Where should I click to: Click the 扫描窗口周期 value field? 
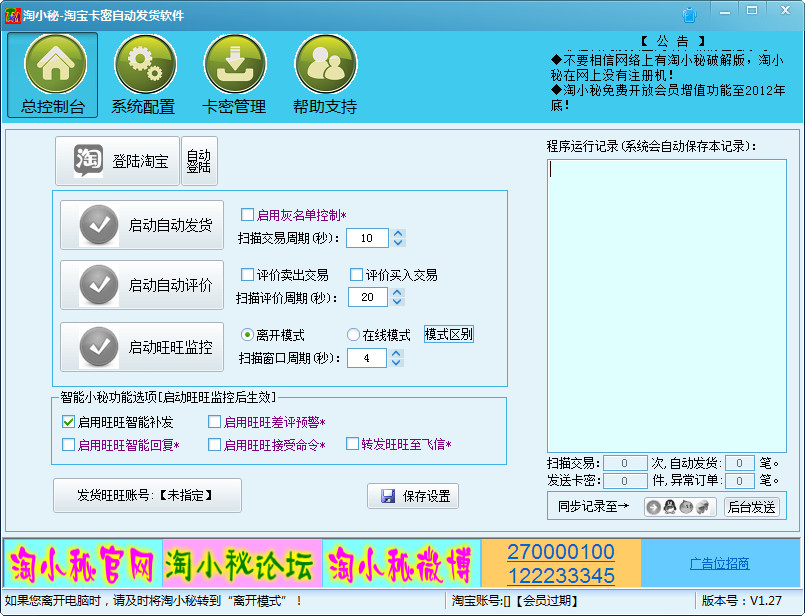367,358
